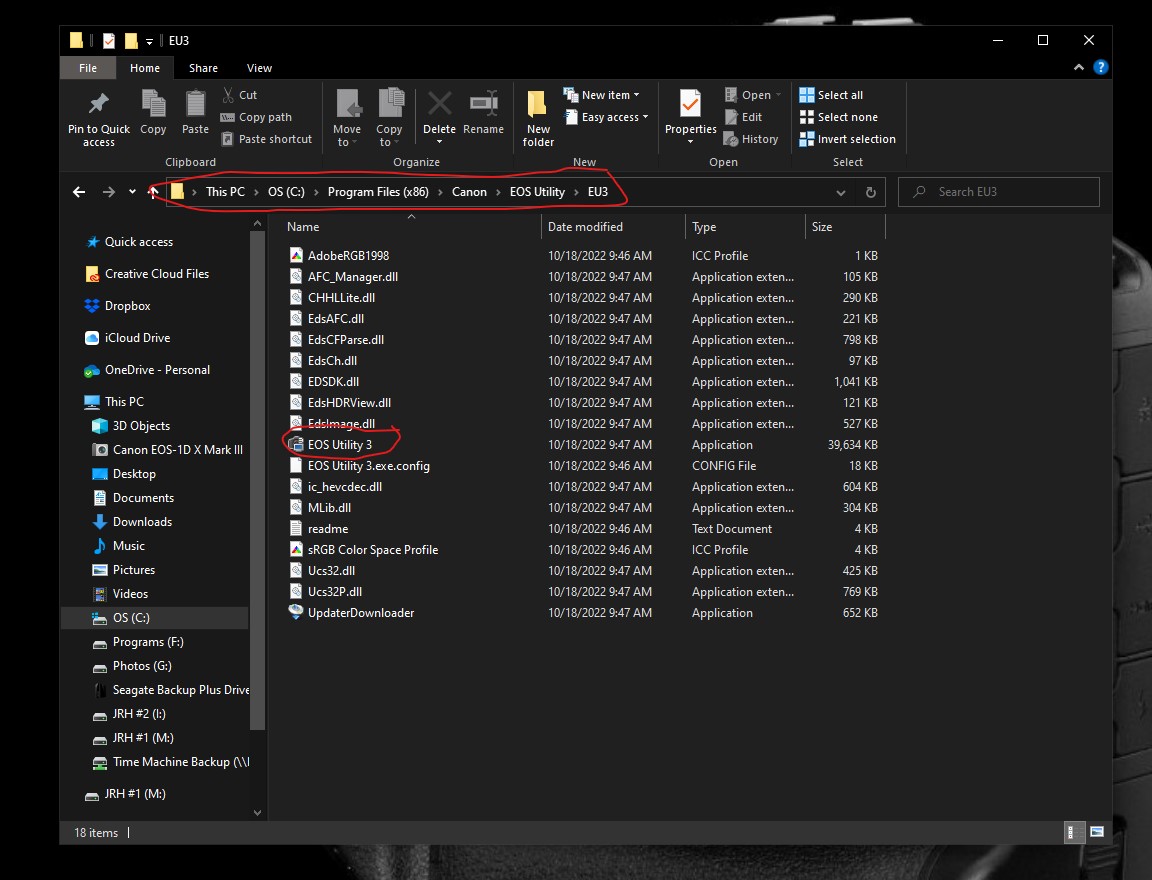Viewport: 1152px width, 880px height.
Task: Enable Invert selection
Action: (847, 138)
